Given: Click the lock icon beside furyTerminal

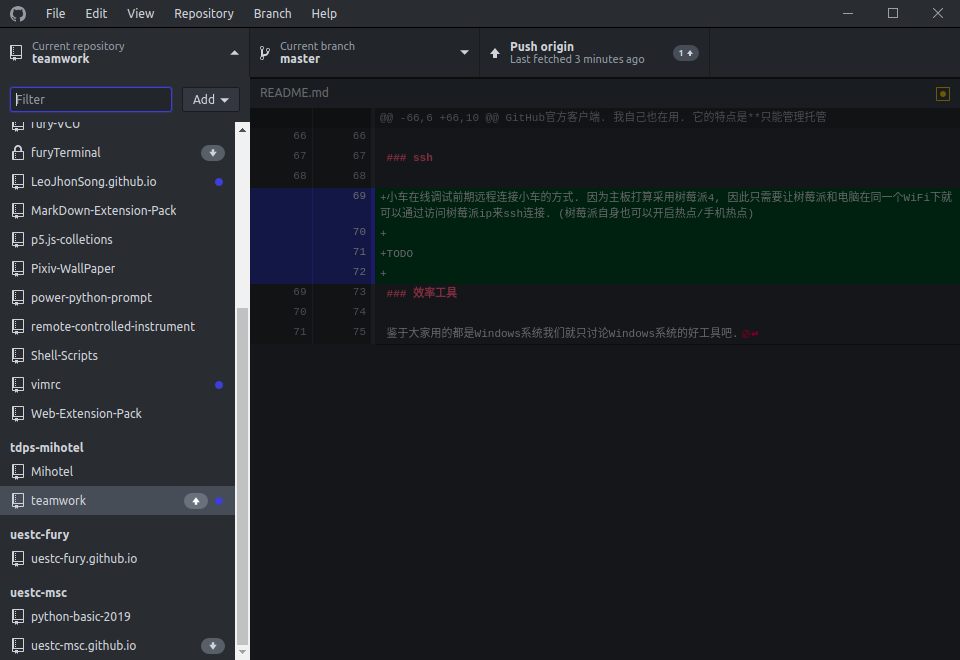Looking at the screenshot, I should pos(17,153).
